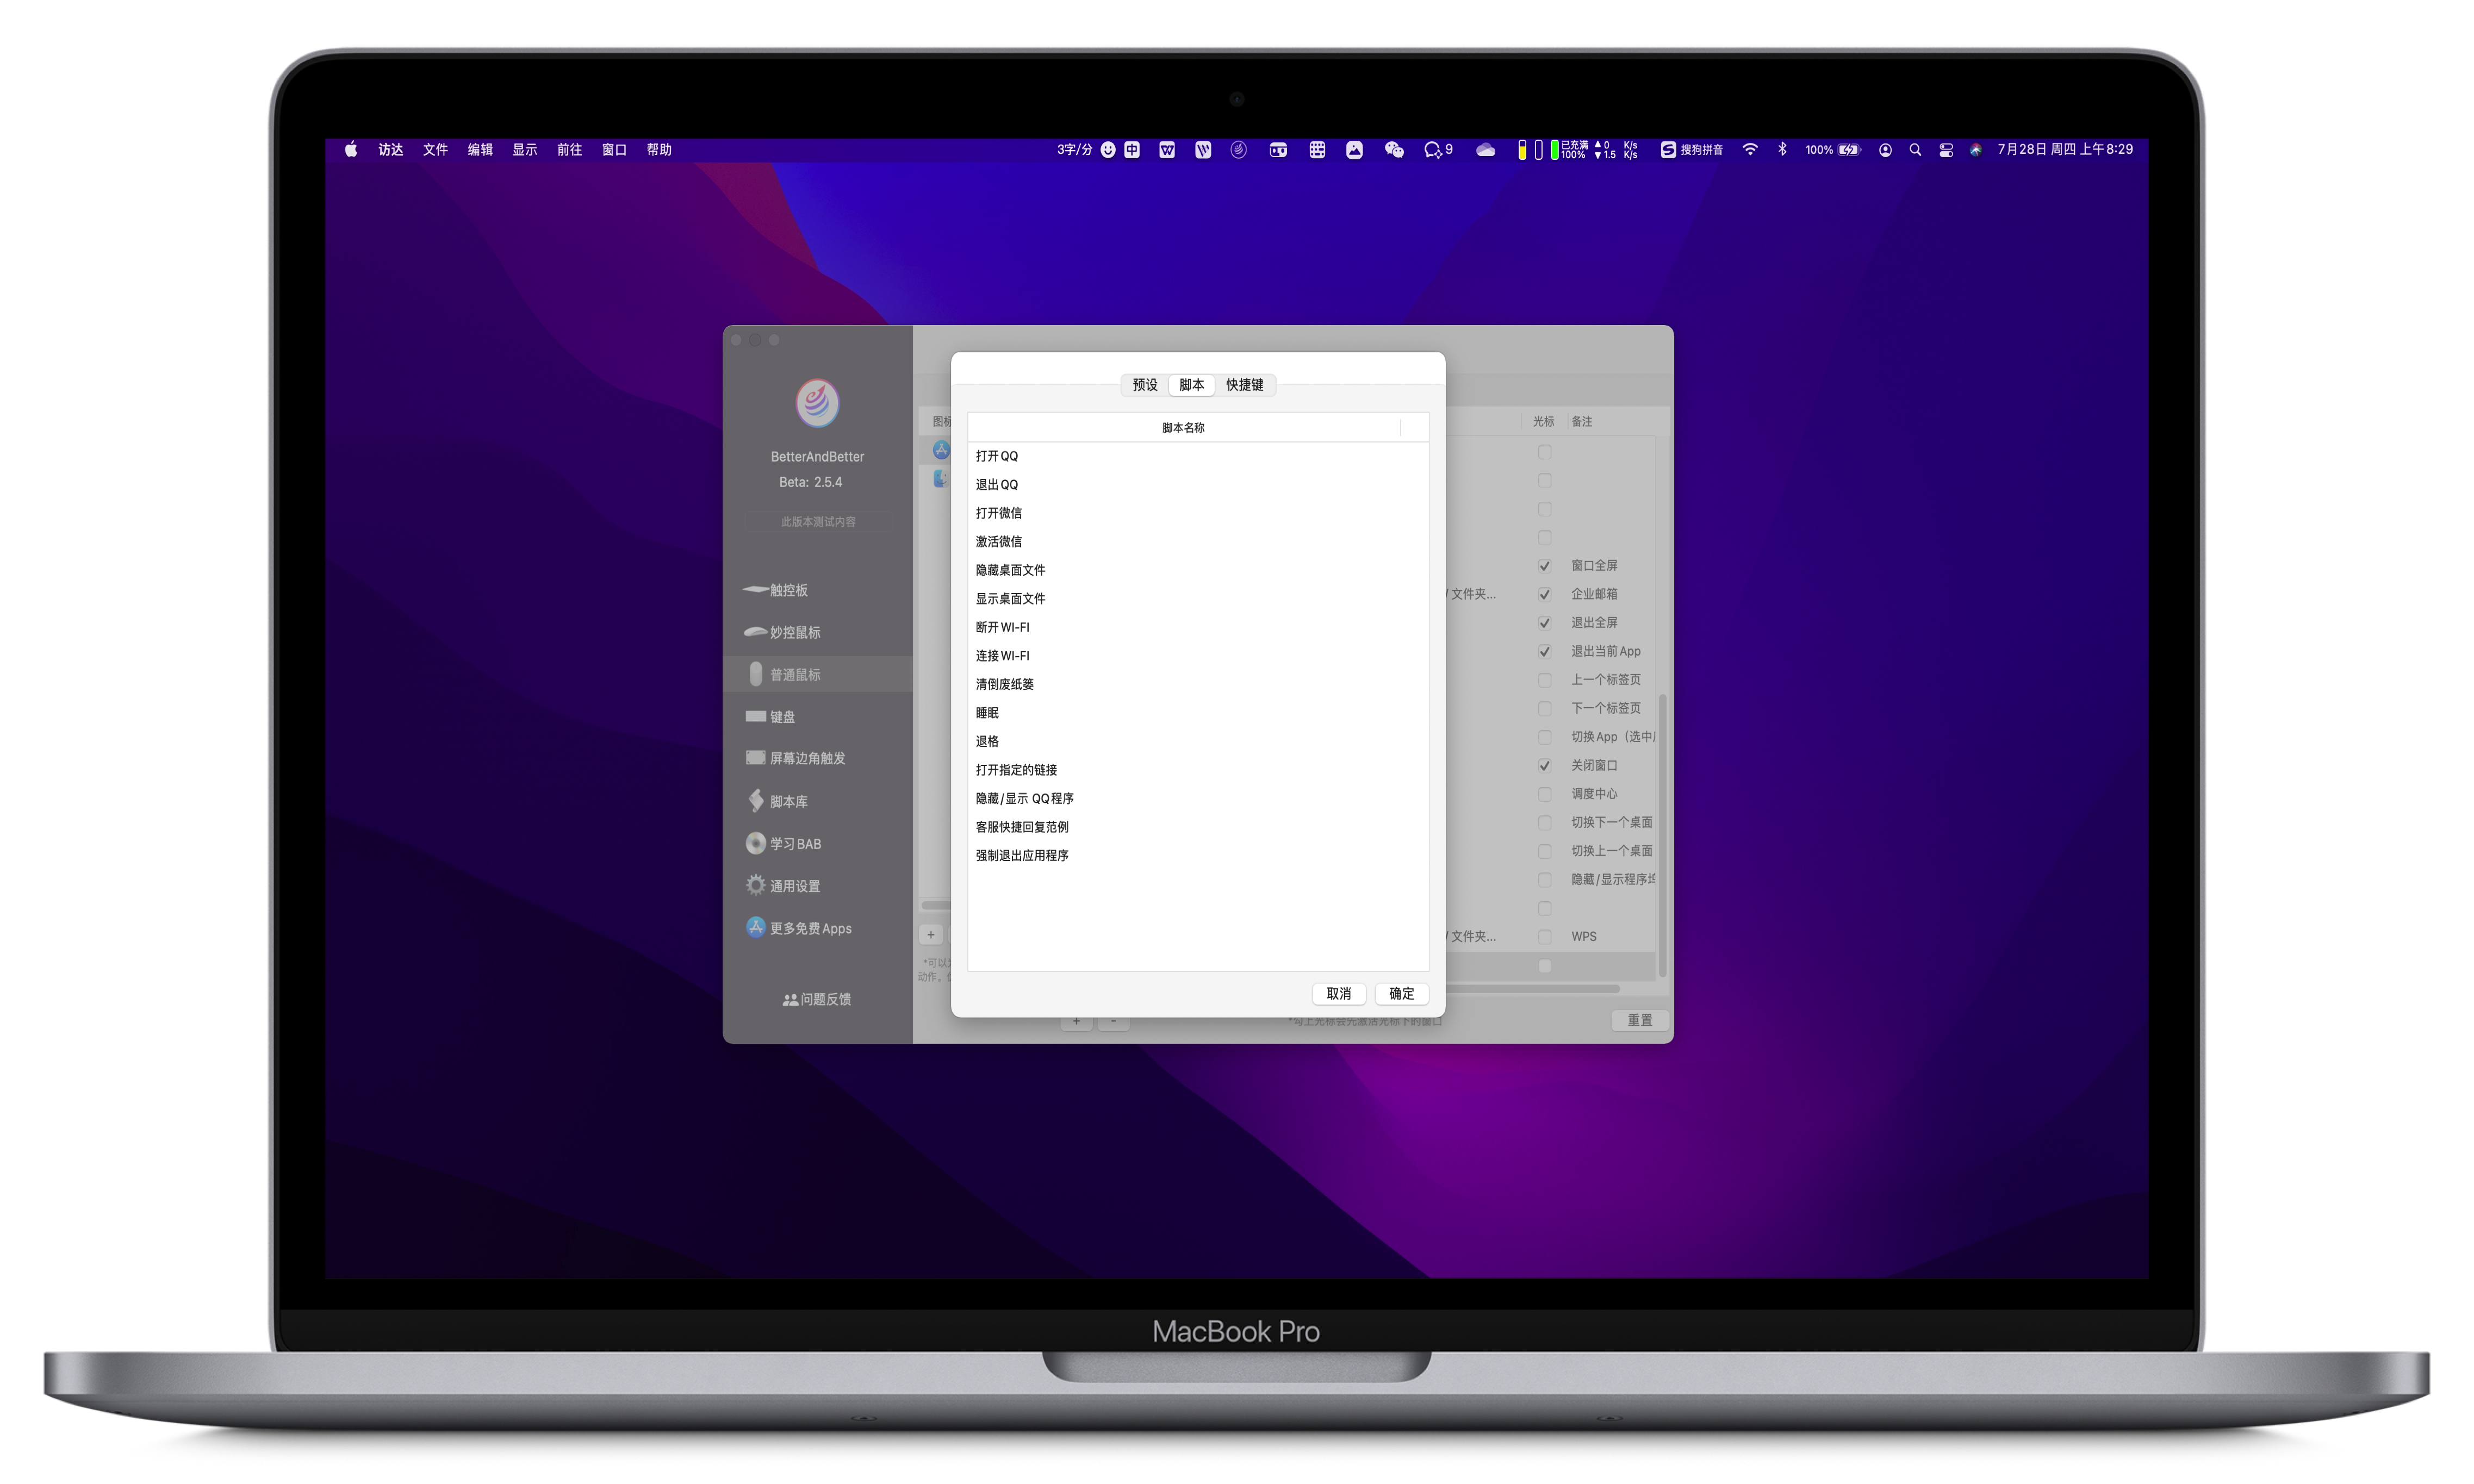The height and width of the screenshot is (1484, 2474).
Task: Switch to the 预设 tab
Action: [x=1145, y=385]
